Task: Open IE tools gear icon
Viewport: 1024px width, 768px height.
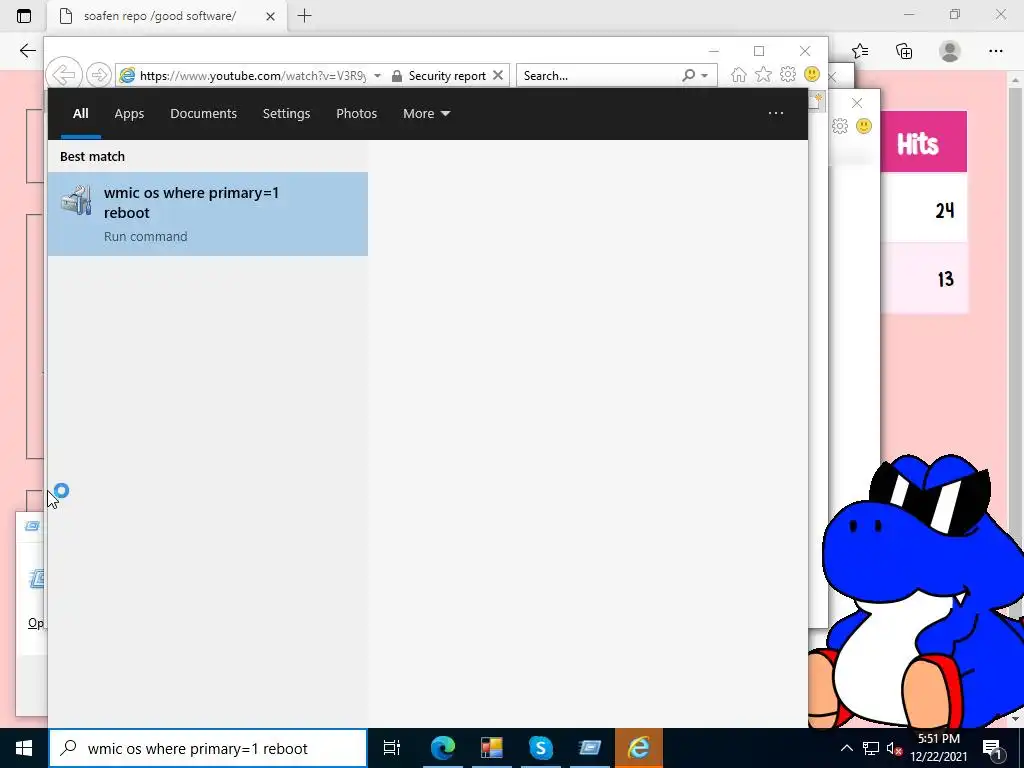Action: tap(788, 74)
